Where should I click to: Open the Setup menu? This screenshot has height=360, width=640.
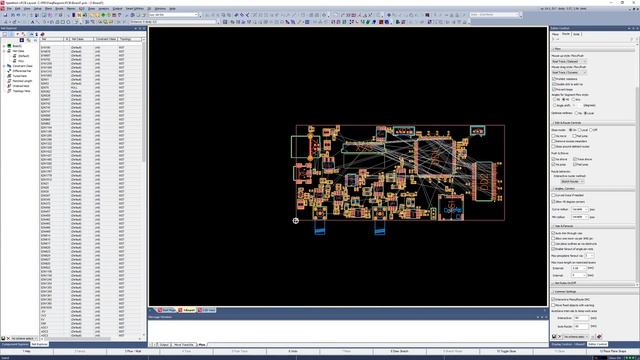38,9
